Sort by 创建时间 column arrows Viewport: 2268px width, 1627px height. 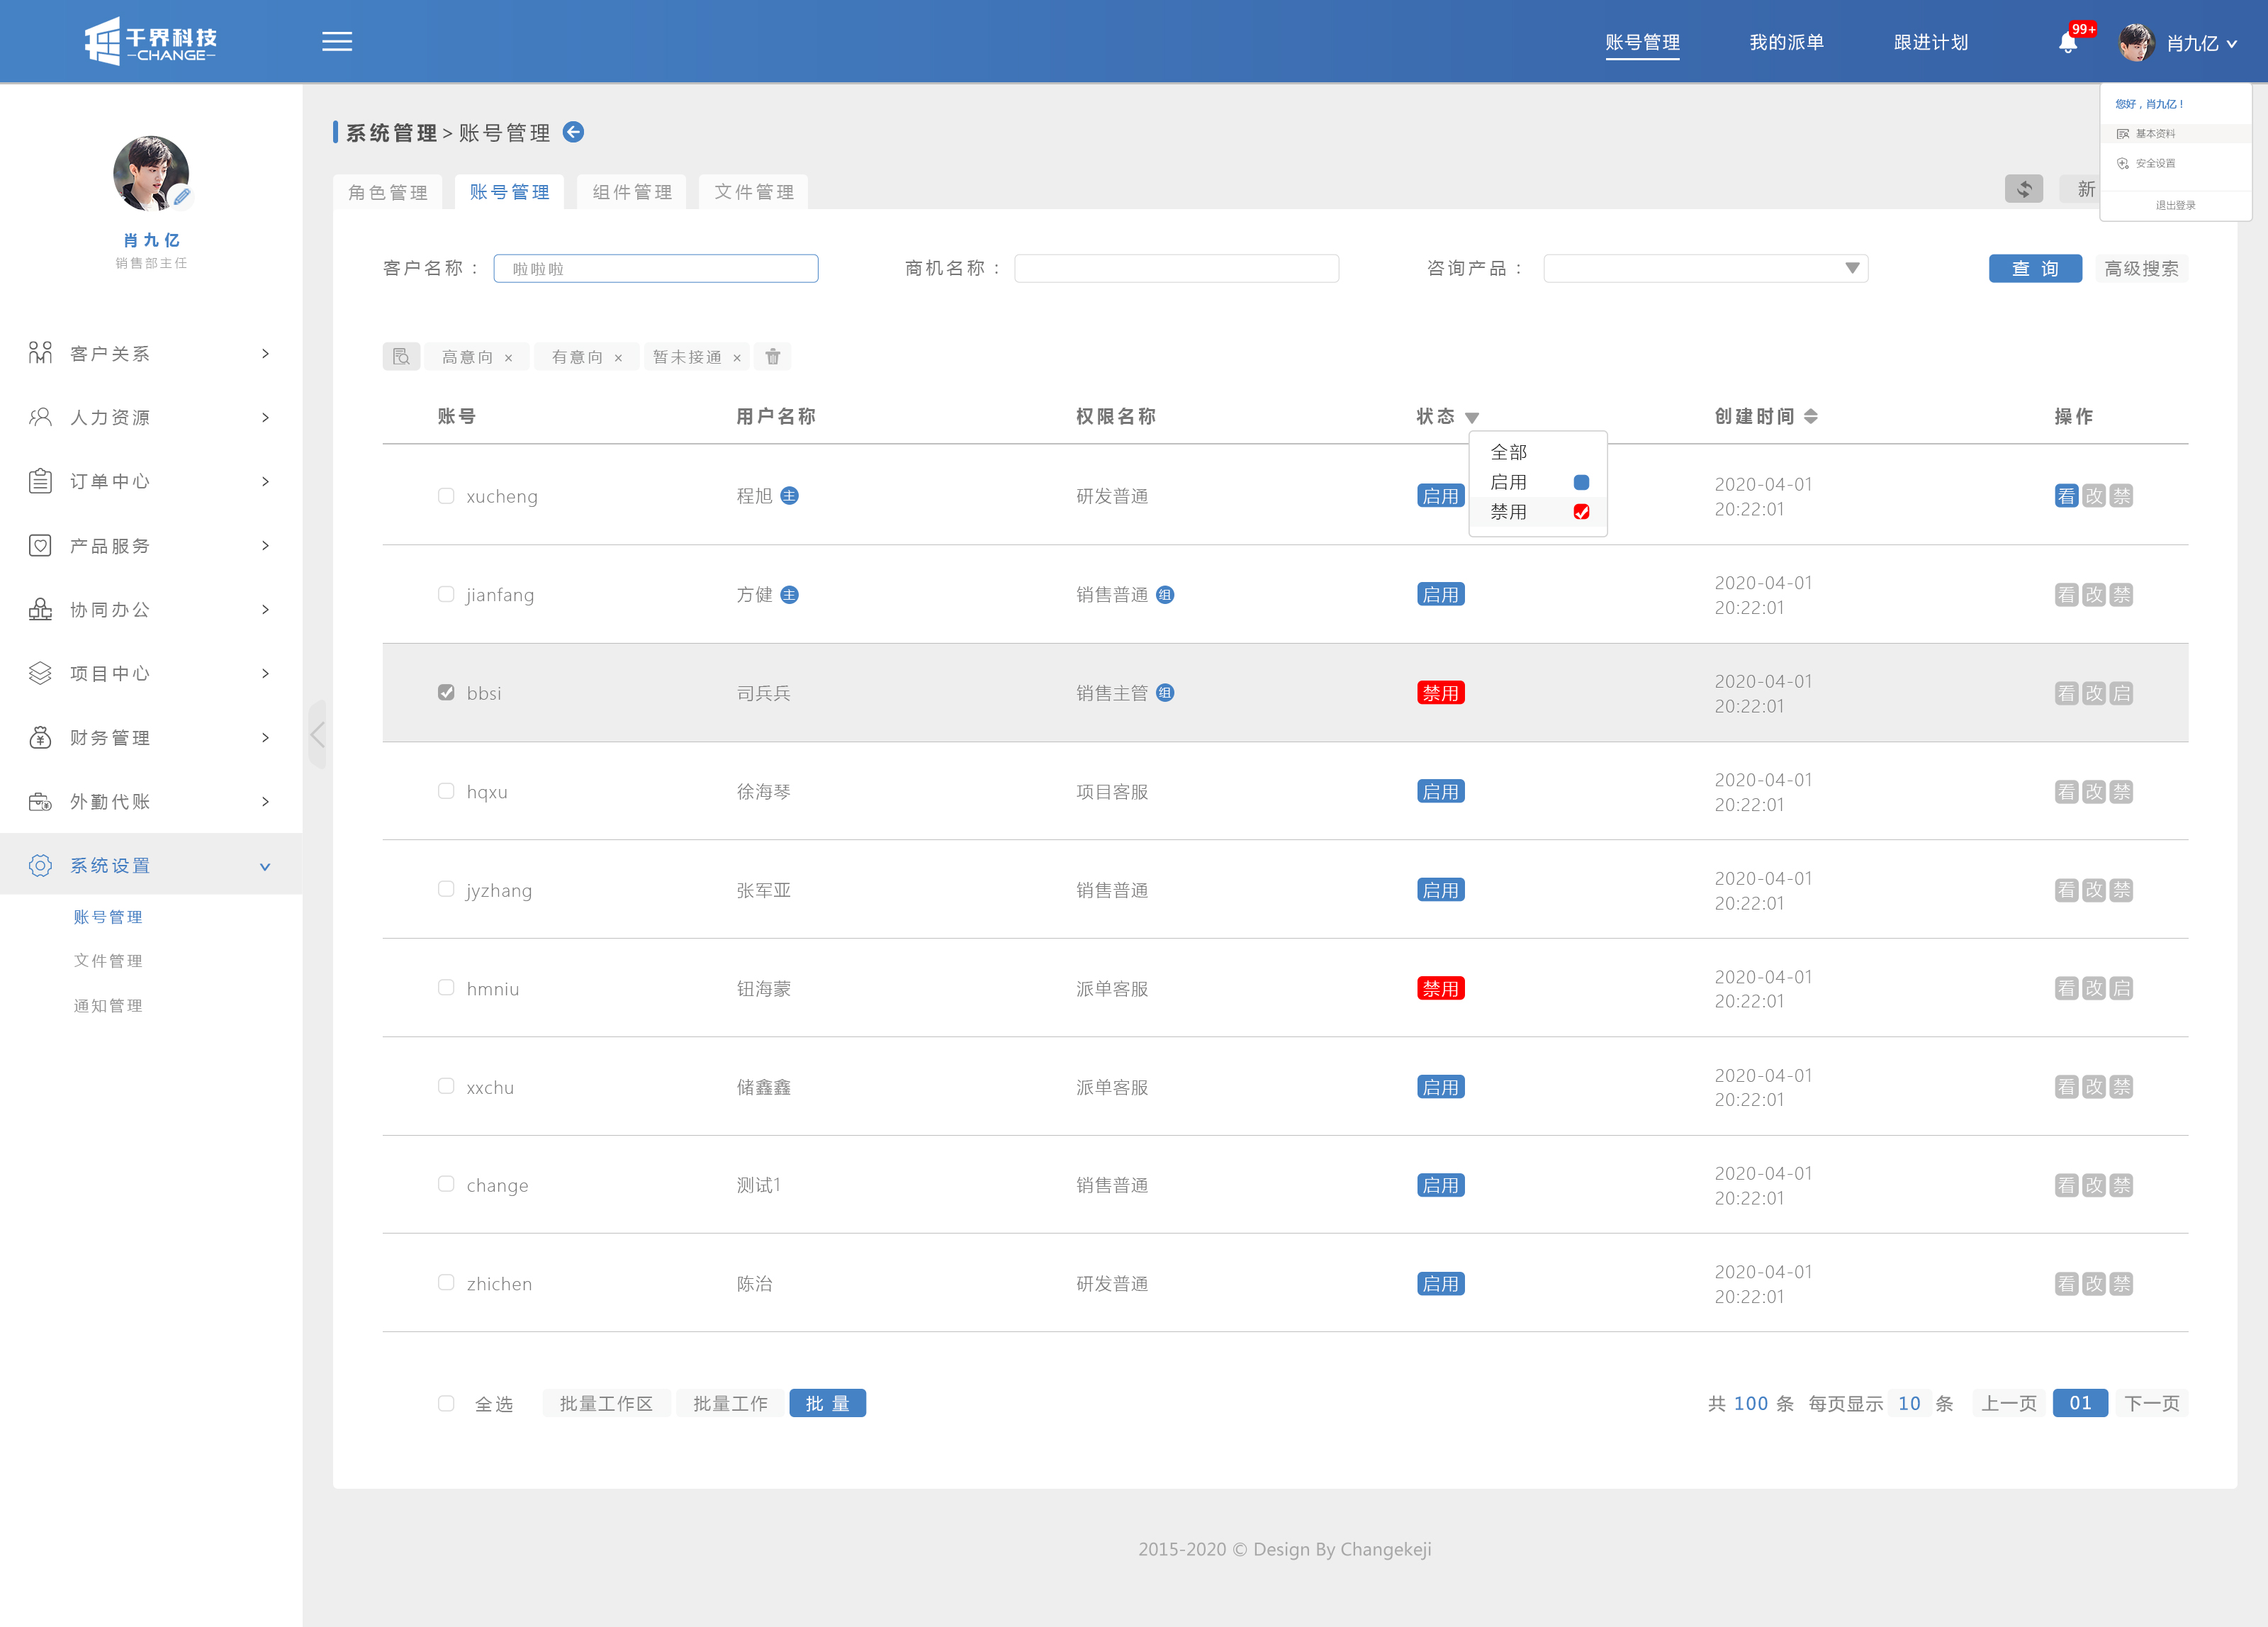(1811, 417)
